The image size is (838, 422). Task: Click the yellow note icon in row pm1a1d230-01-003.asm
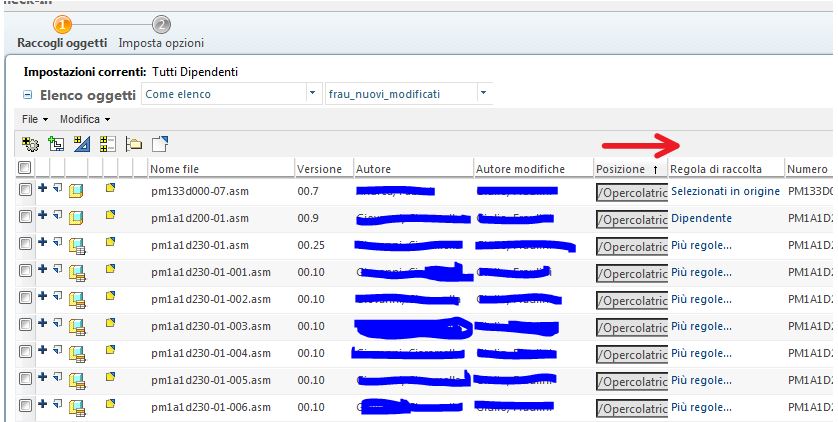pyautogui.click(x=110, y=323)
